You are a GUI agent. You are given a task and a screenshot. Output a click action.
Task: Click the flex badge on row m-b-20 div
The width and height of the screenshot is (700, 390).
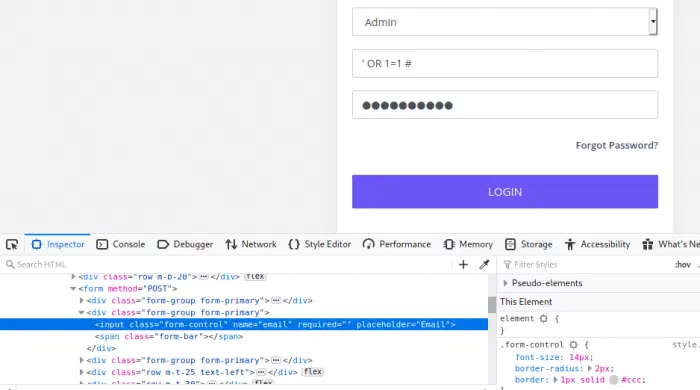coord(255,277)
